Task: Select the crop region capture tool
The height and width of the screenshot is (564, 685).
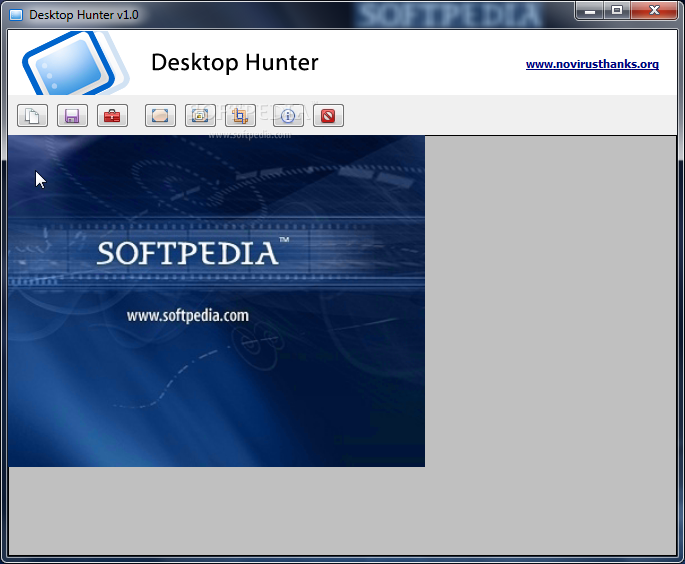Action: (x=240, y=116)
